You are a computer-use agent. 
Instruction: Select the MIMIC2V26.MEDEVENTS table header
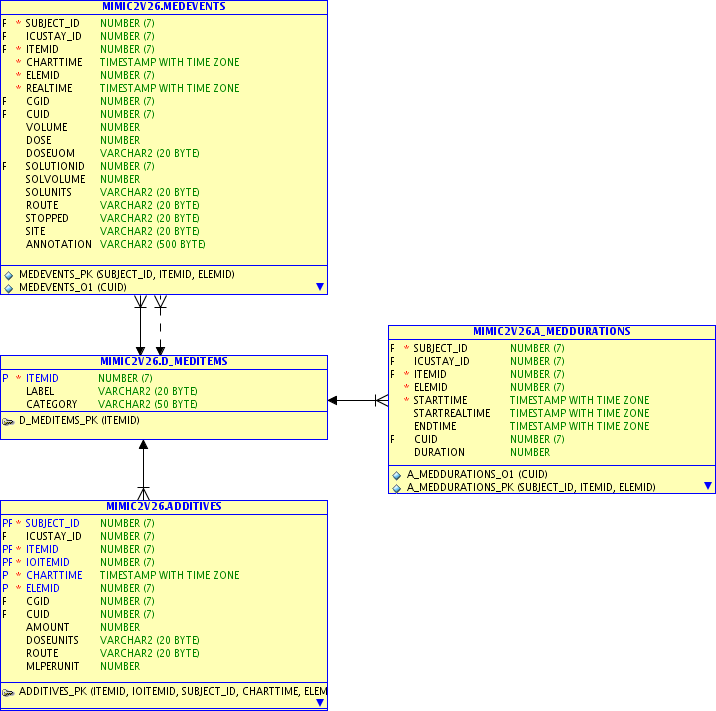[164, 6]
